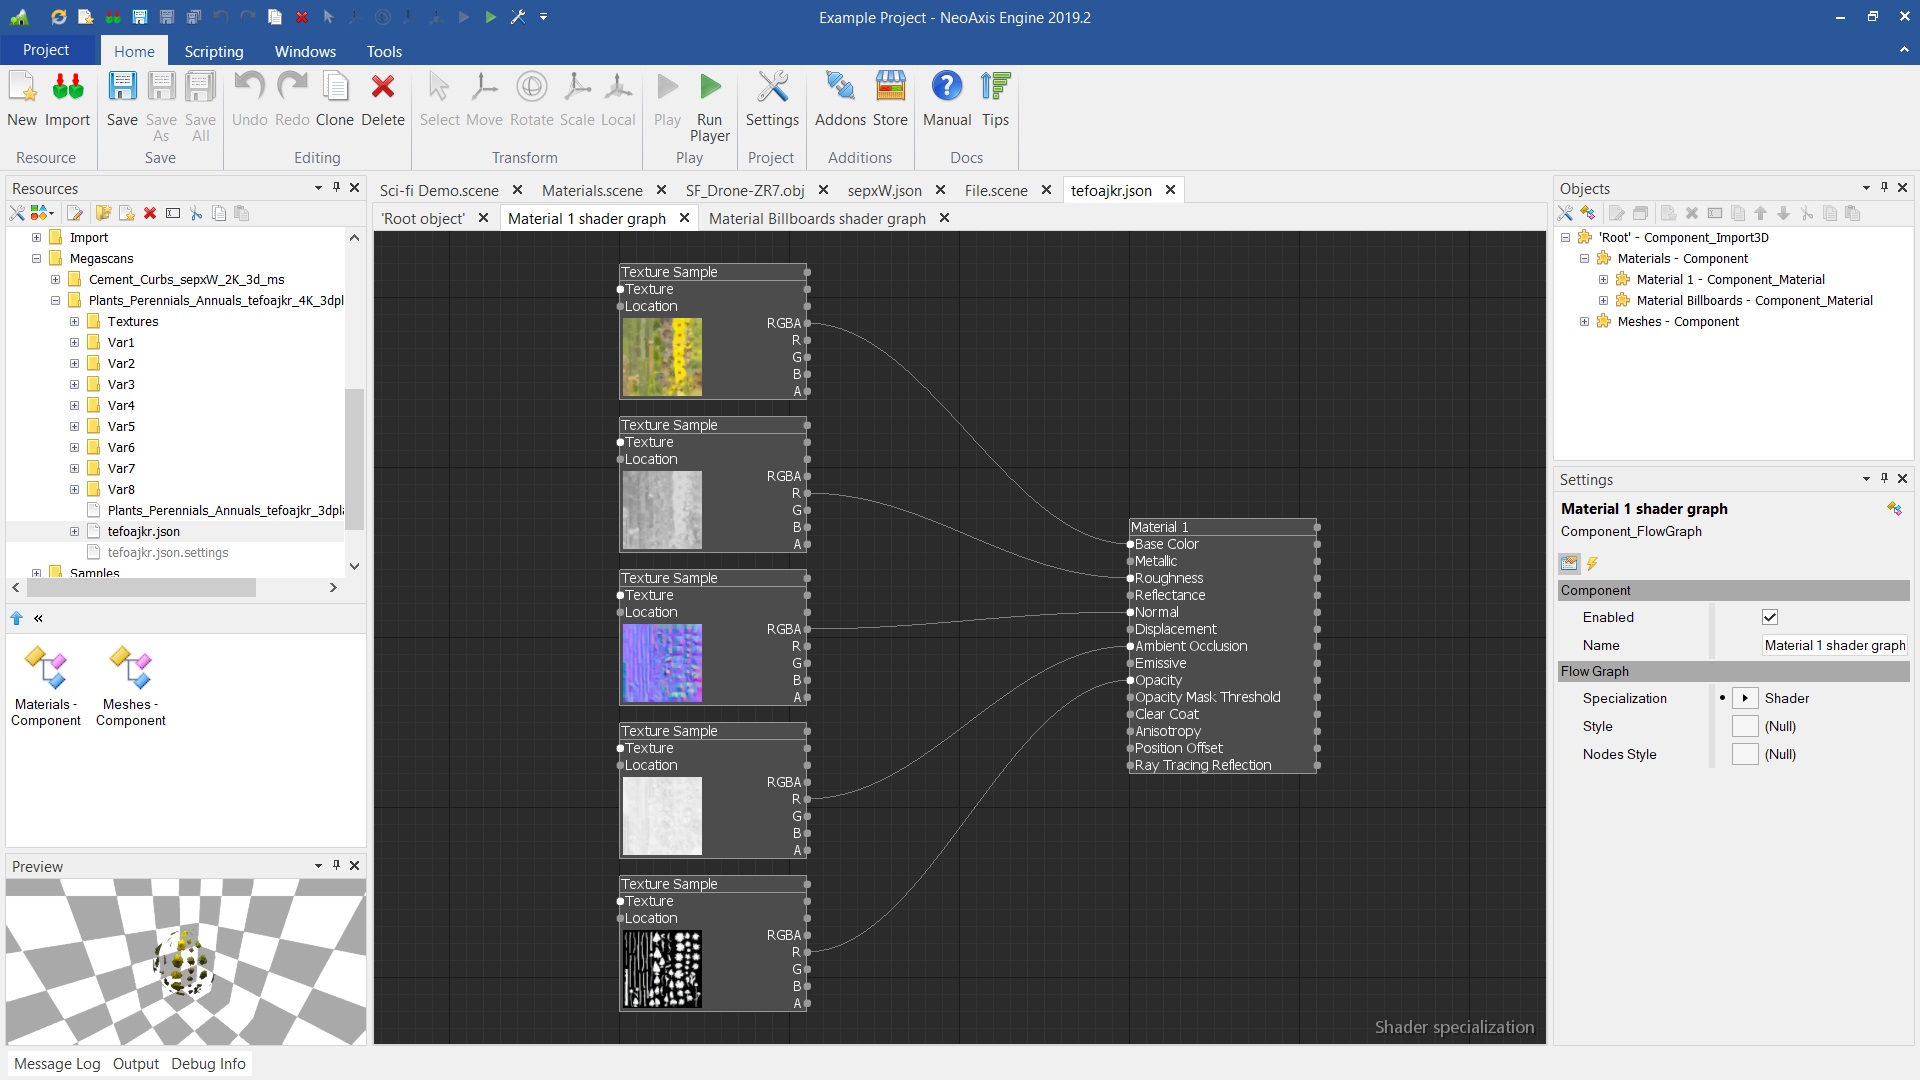Collapse the Megascans folder
1920x1080 pixels.
coord(37,259)
